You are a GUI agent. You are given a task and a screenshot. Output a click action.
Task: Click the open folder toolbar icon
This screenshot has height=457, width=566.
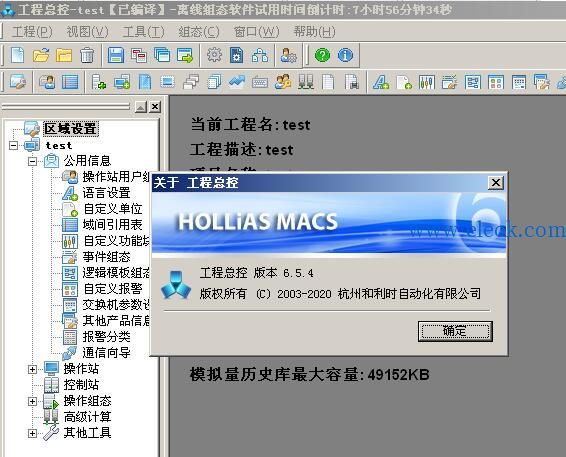click(41, 55)
